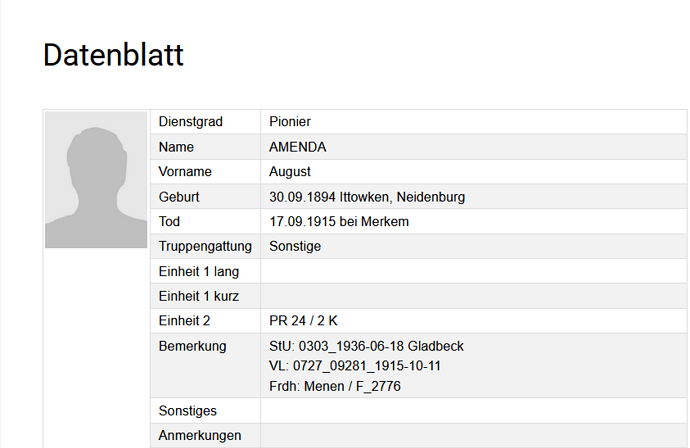Select death entry 17.09.1915 bei Merkem

click(x=339, y=221)
